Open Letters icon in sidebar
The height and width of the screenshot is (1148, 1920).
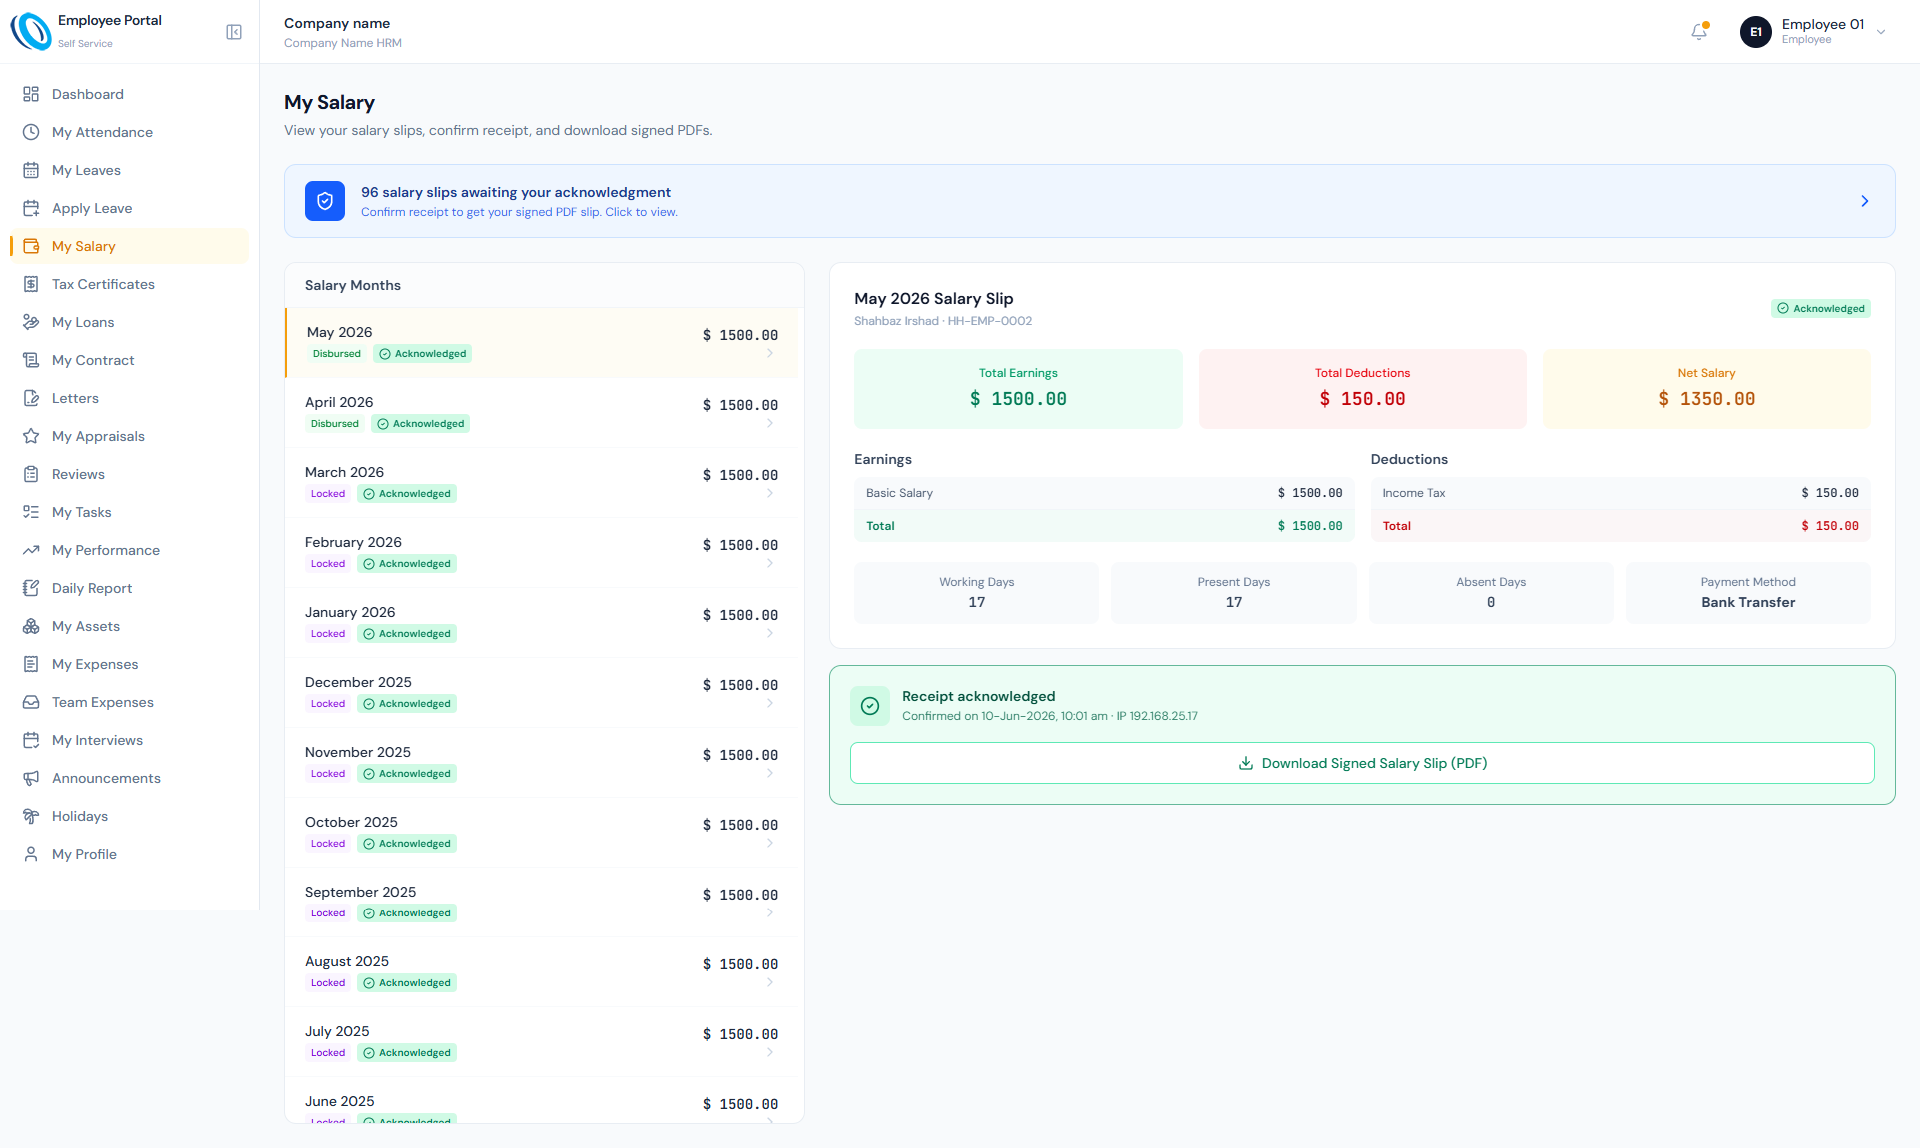(x=31, y=398)
